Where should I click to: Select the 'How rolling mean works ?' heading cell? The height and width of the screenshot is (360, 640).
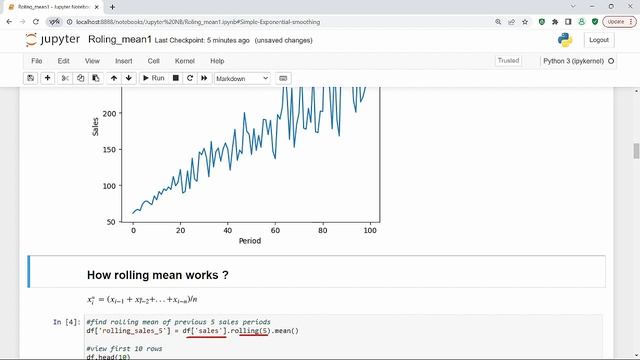tap(317, 271)
